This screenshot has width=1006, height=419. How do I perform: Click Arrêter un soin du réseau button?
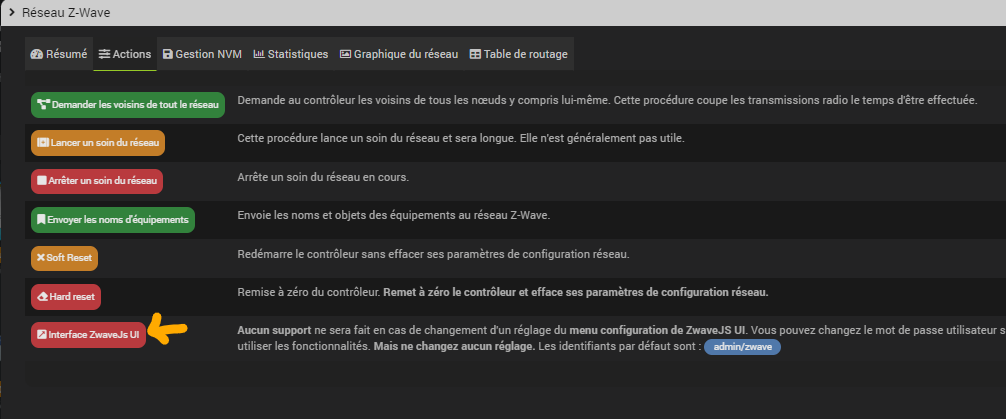pyautogui.click(x=97, y=181)
